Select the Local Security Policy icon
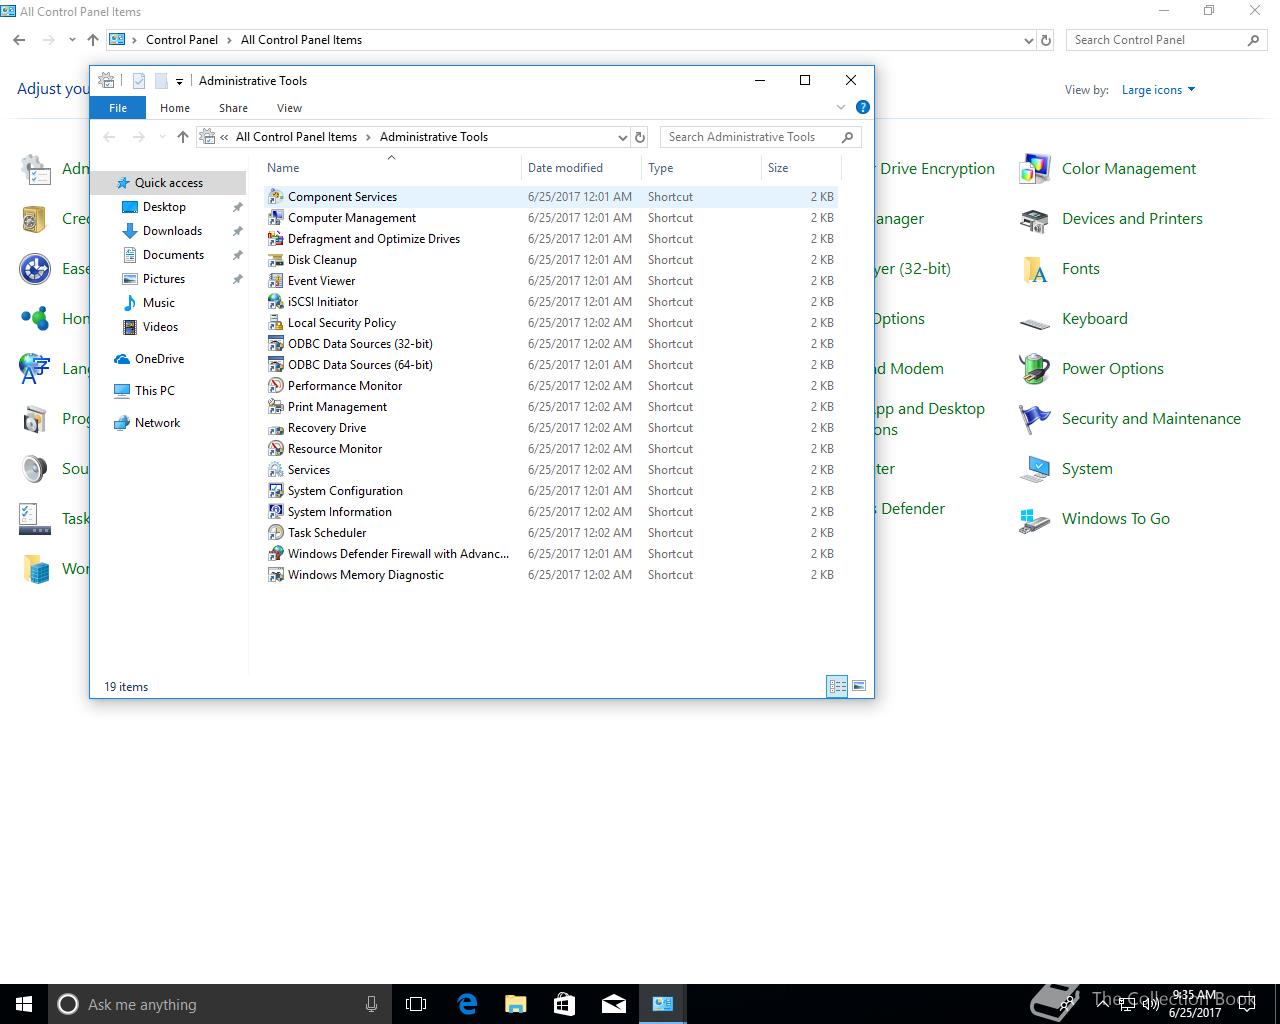1280x1024 pixels. 276,323
